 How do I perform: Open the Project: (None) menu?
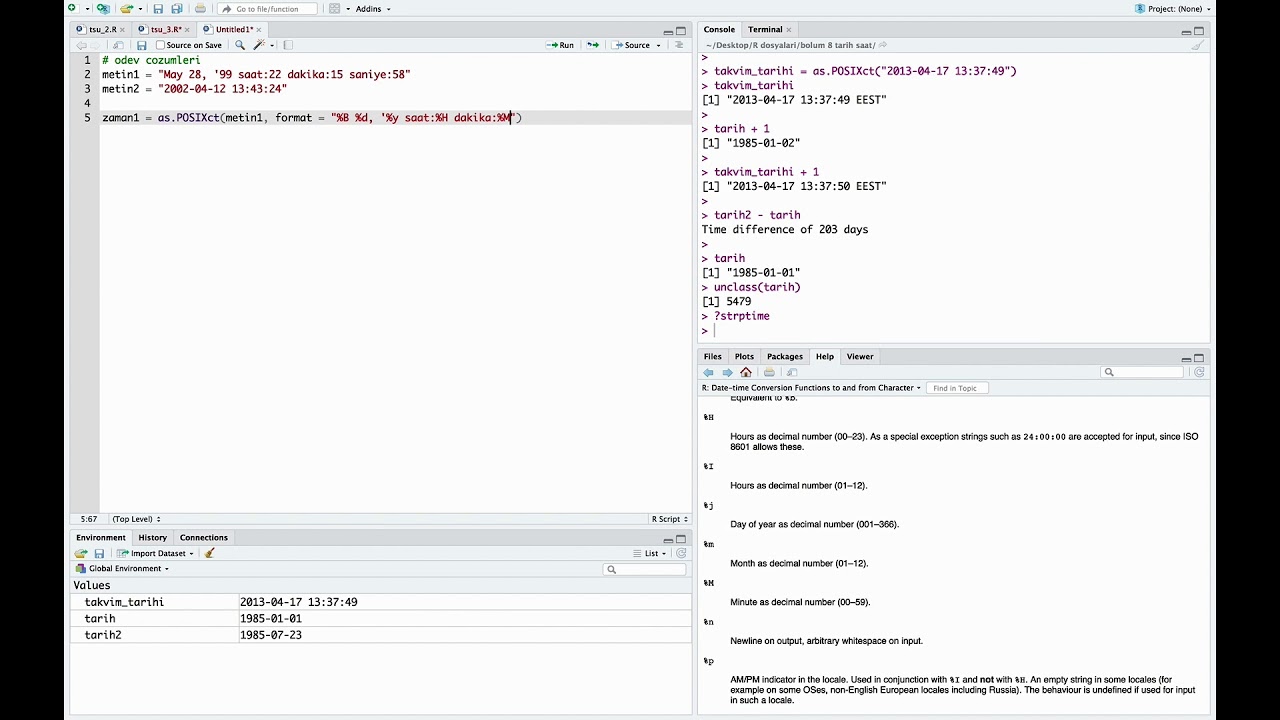tap(1173, 9)
